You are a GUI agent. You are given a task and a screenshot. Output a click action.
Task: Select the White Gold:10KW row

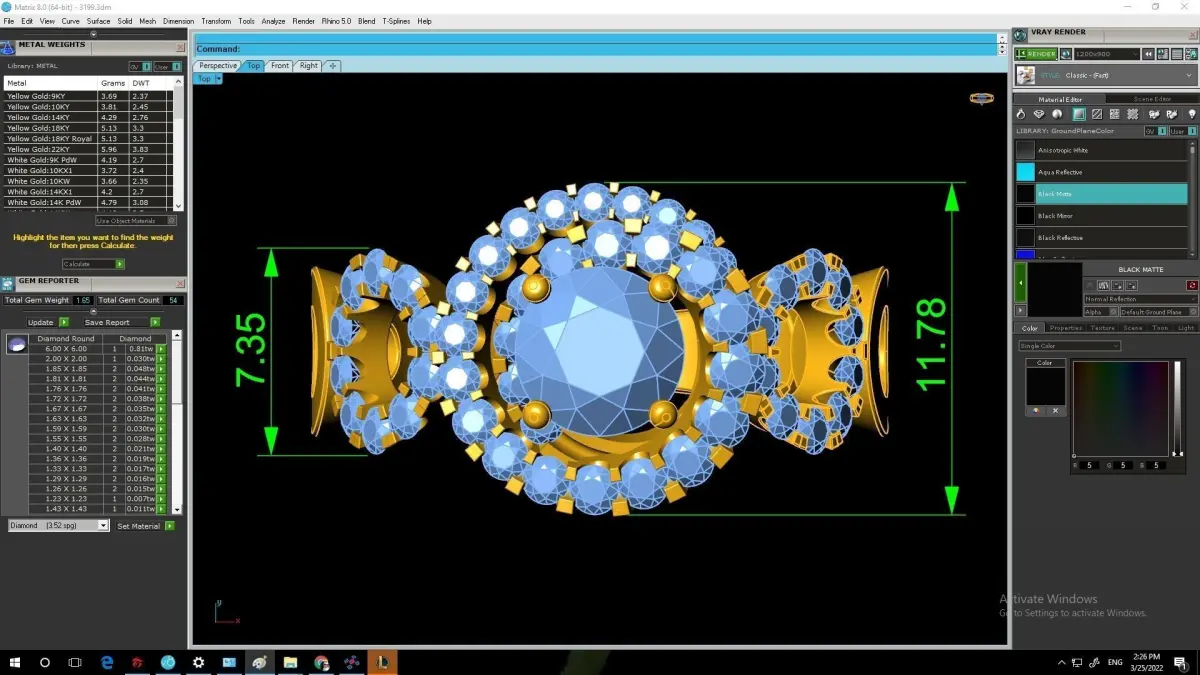click(88, 181)
